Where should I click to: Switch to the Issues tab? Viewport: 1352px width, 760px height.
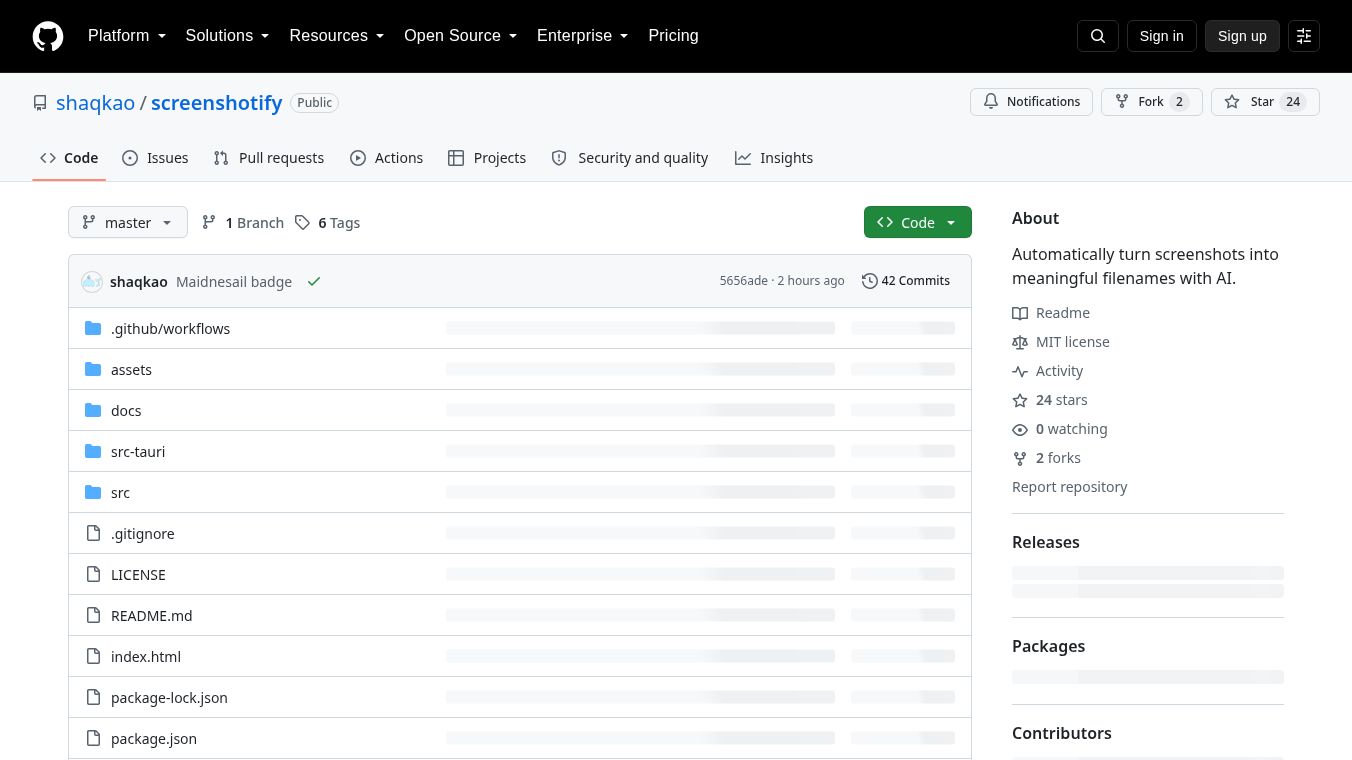(155, 158)
